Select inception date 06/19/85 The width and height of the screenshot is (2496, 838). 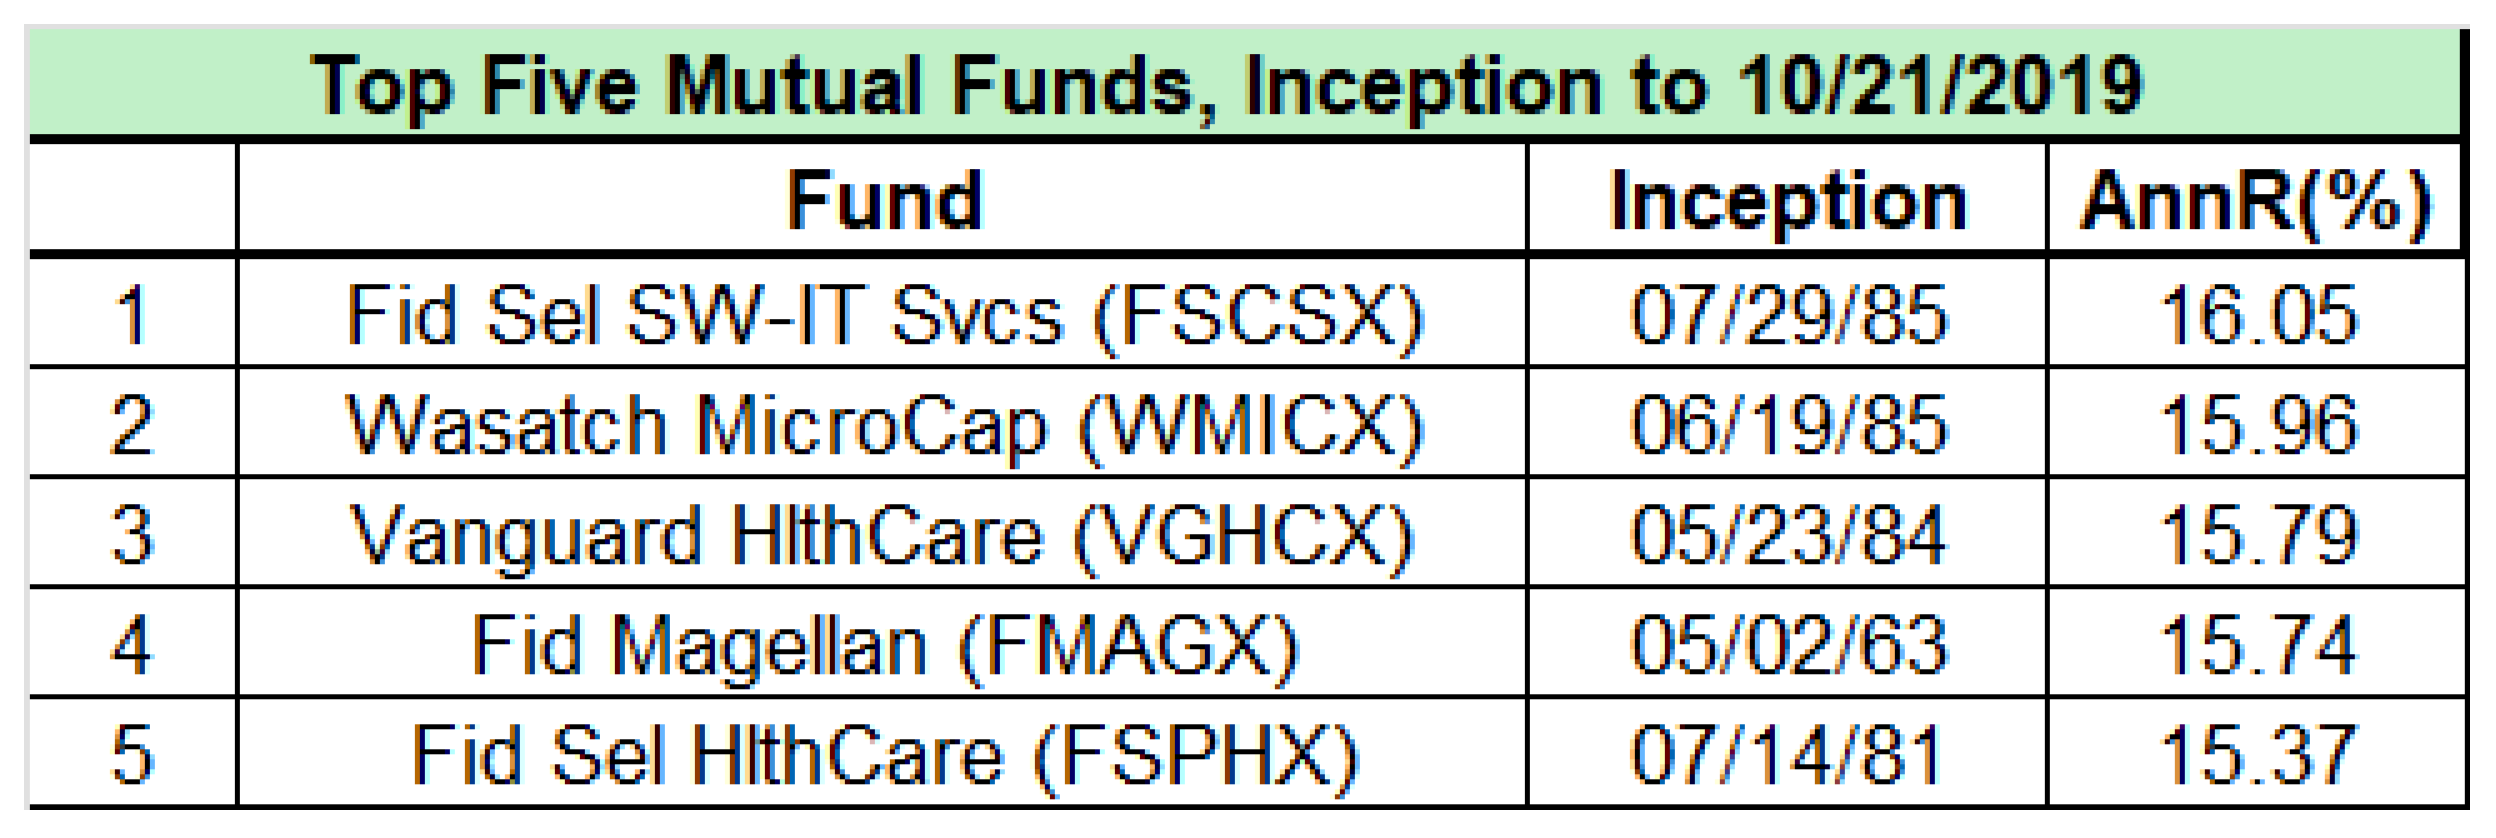click(1788, 426)
